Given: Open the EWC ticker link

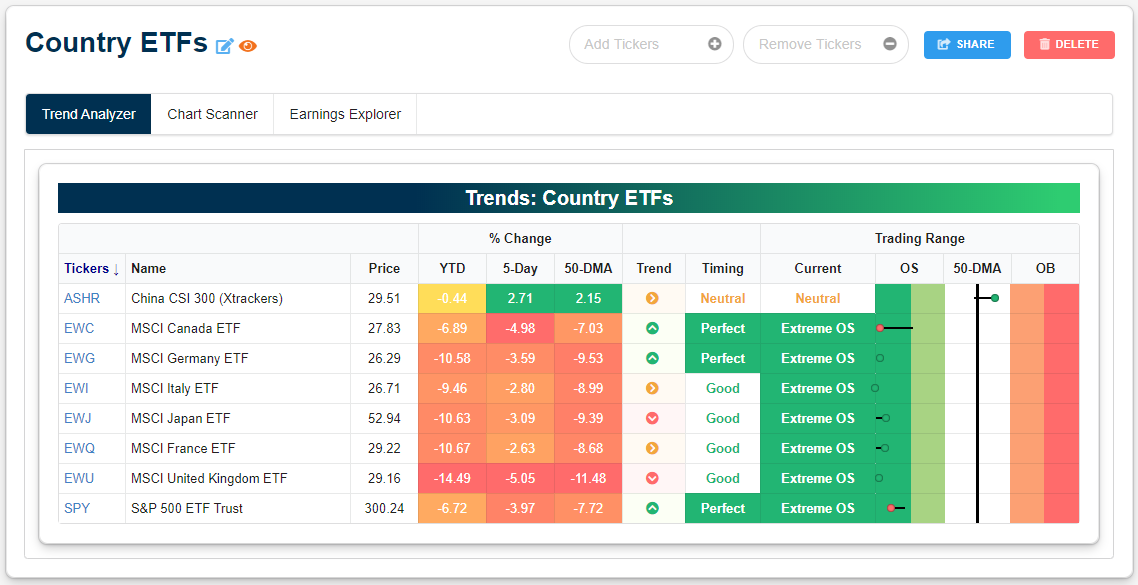Looking at the screenshot, I should [x=79, y=328].
